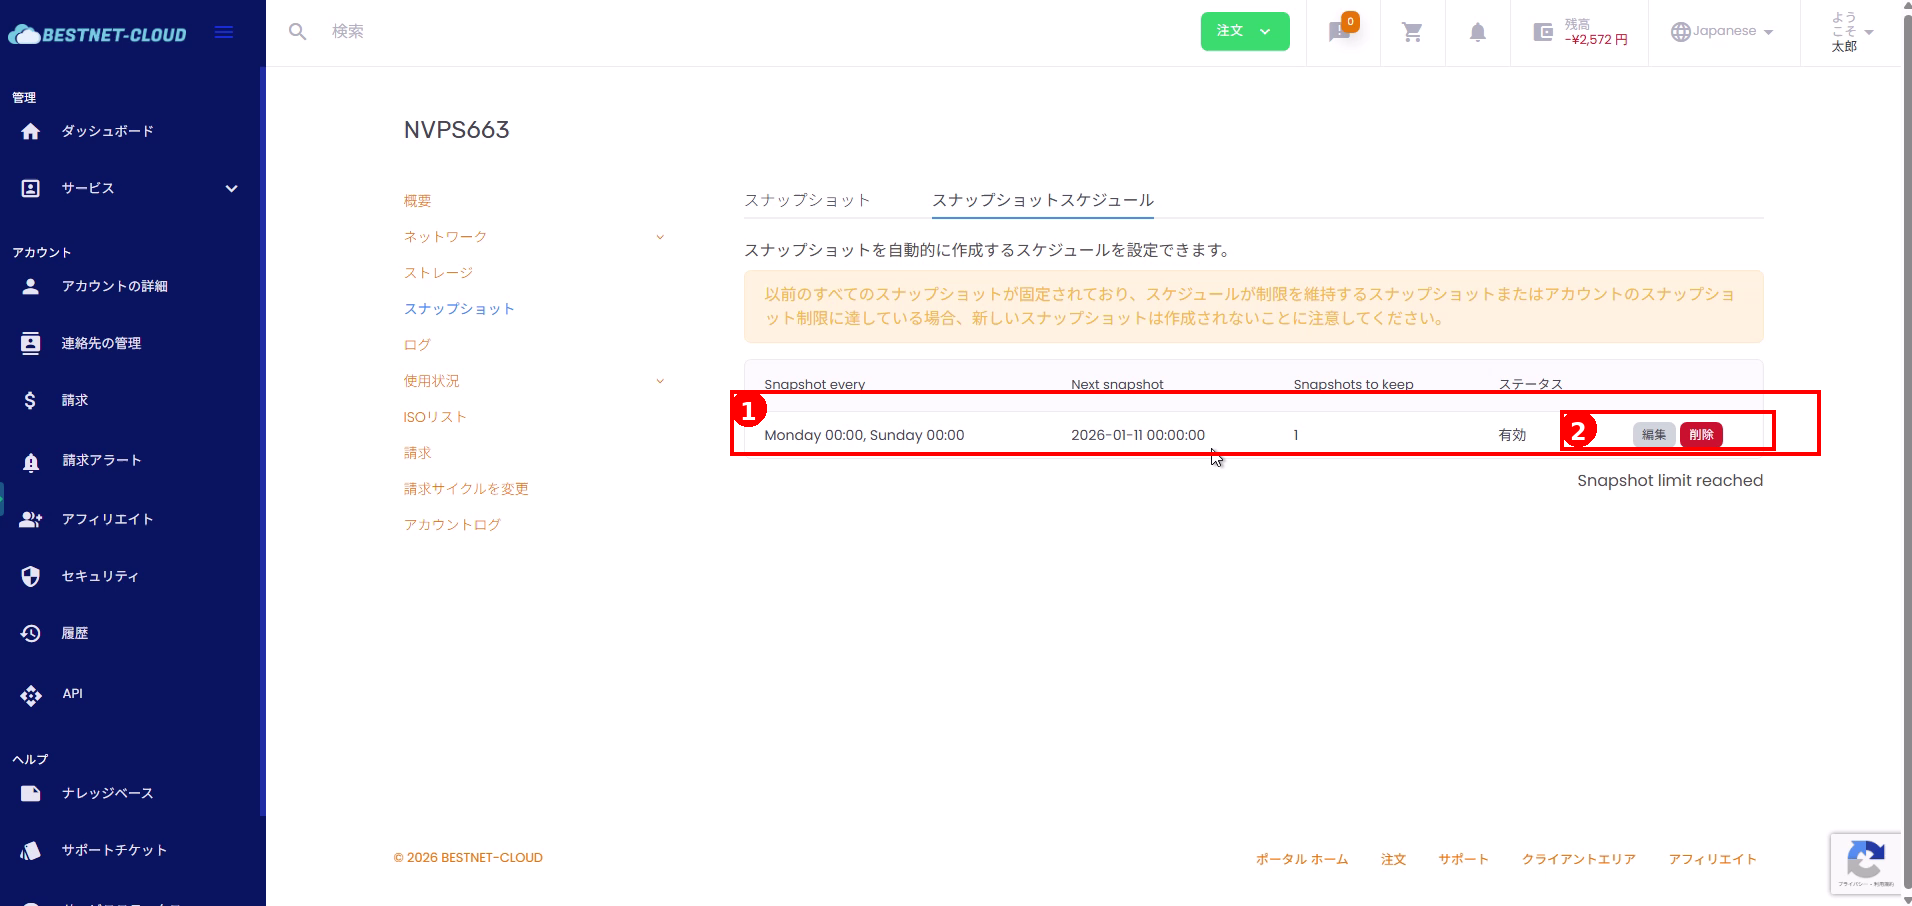1912x906 pixels.
Task: Click the API icon in sidebar
Action: click(x=31, y=694)
